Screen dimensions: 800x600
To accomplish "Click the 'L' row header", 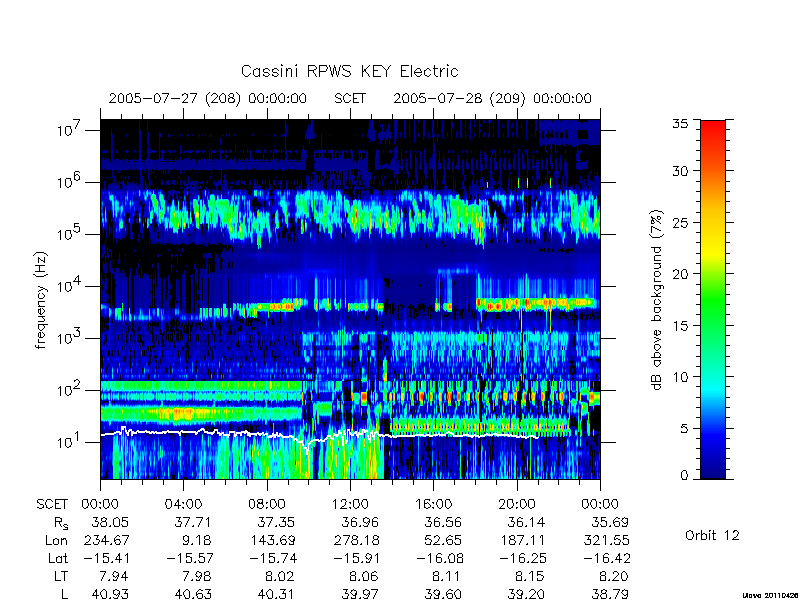I will [x=64, y=594].
